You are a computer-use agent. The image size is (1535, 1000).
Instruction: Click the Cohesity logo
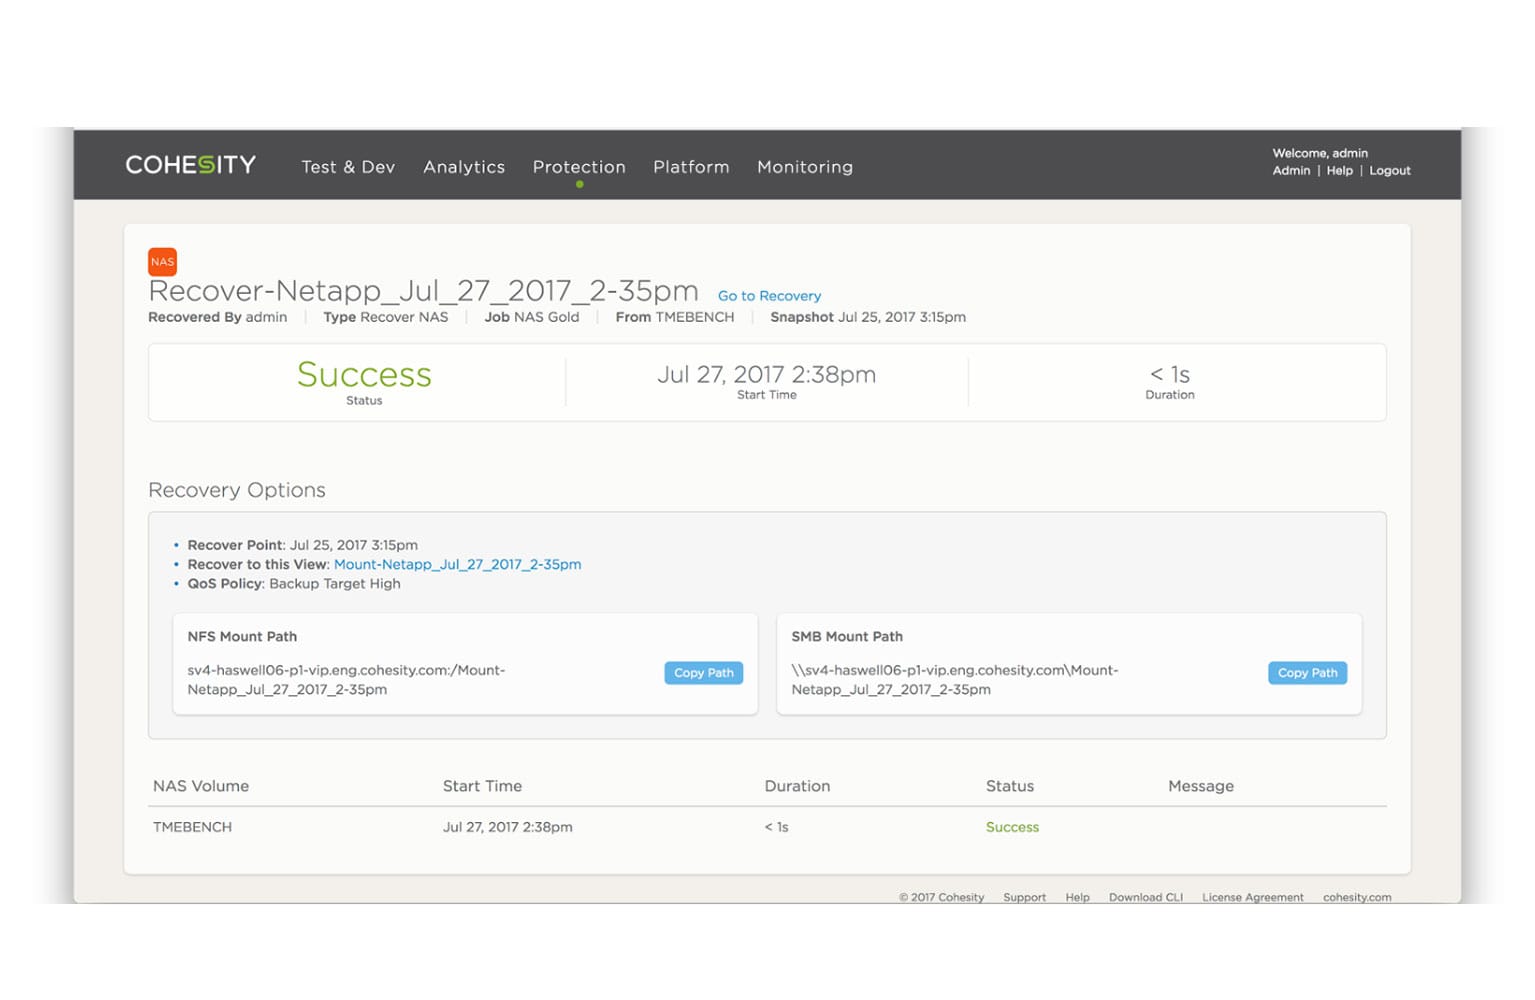click(190, 165)
